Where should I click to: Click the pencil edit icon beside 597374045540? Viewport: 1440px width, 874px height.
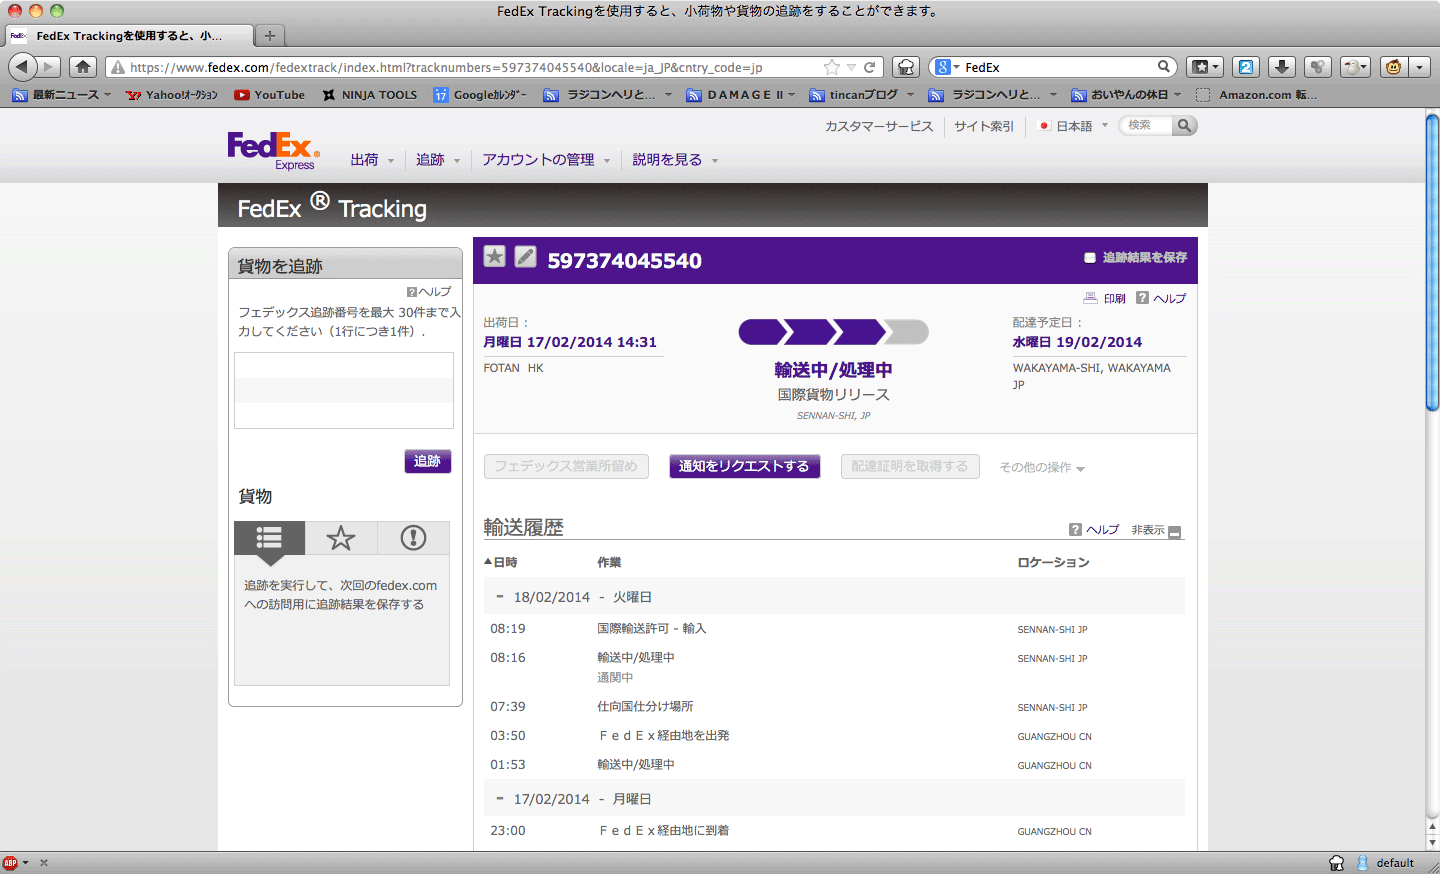(526, 257)
